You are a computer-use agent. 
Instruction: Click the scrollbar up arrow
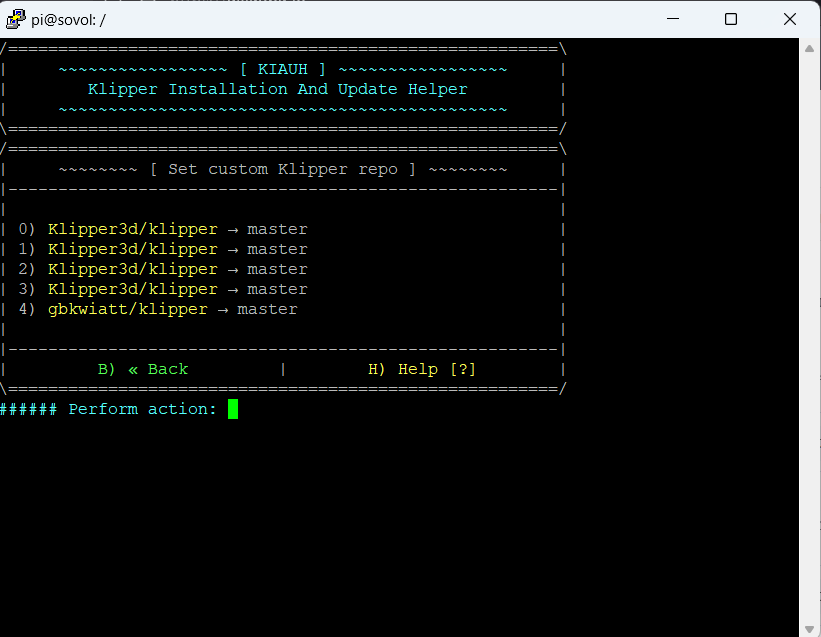coord(809,48)
